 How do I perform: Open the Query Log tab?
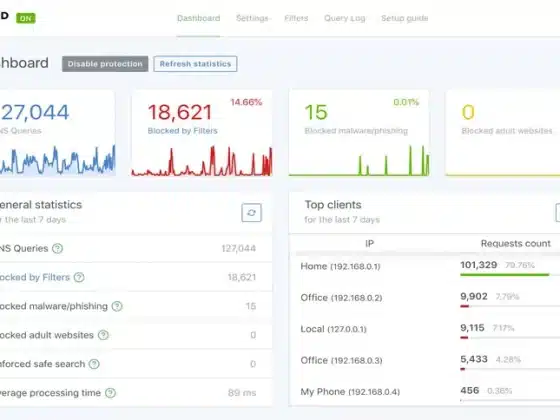pyautogui.click(x=345, y=18)
